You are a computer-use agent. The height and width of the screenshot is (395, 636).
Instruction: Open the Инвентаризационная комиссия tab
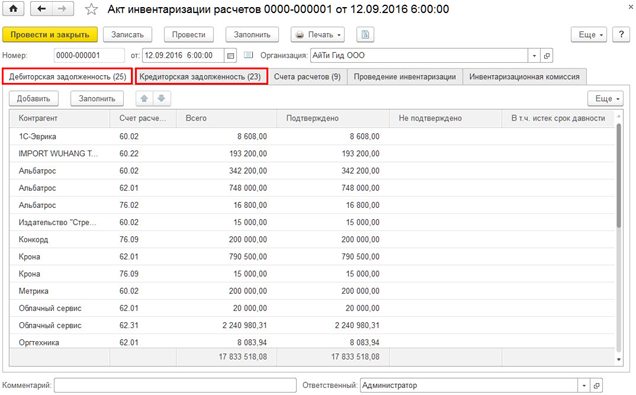pyautogui.click(x=524, y=77)
